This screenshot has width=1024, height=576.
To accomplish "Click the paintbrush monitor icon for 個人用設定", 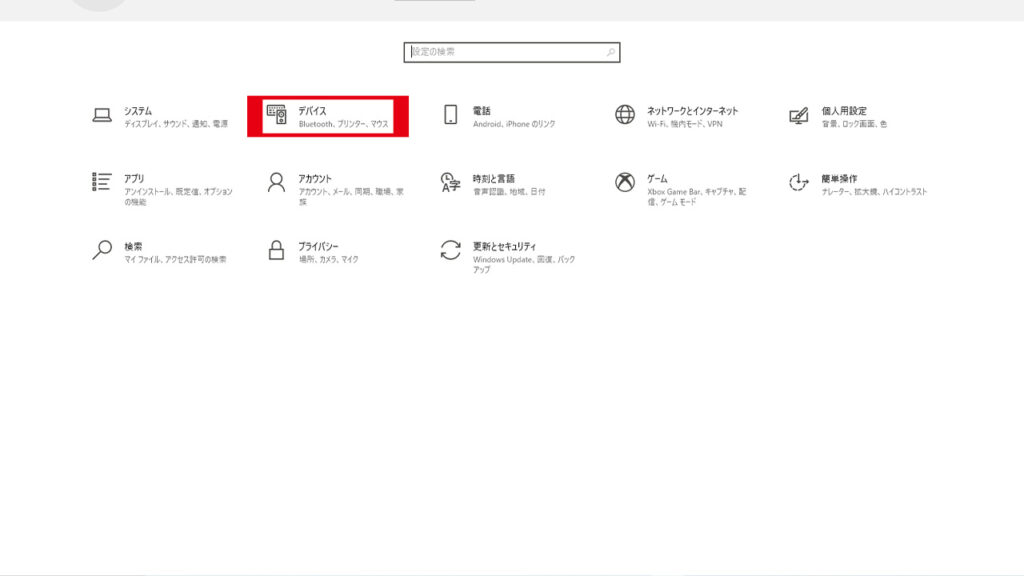I will 799,116.
